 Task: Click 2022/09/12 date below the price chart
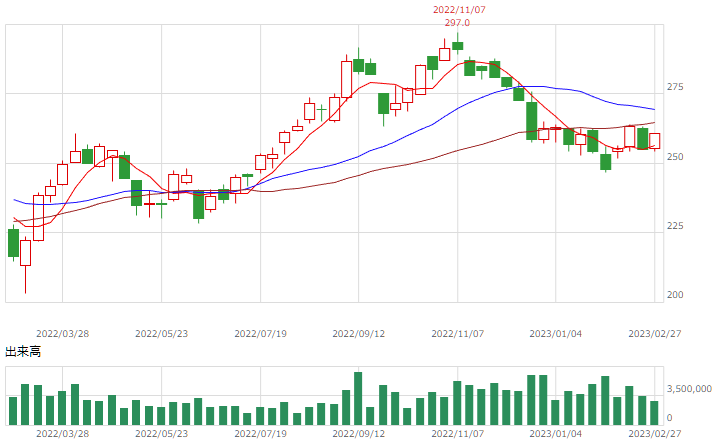(359, 334)
